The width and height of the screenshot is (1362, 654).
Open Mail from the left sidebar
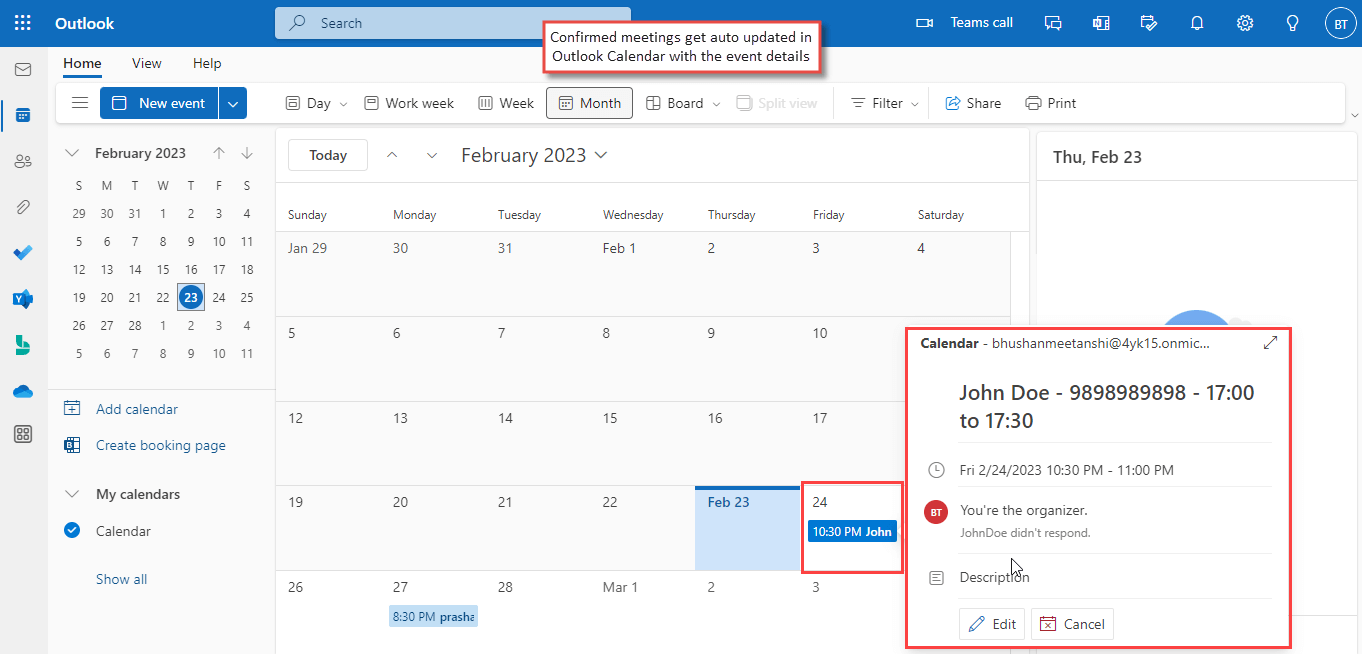pos(23,70)
